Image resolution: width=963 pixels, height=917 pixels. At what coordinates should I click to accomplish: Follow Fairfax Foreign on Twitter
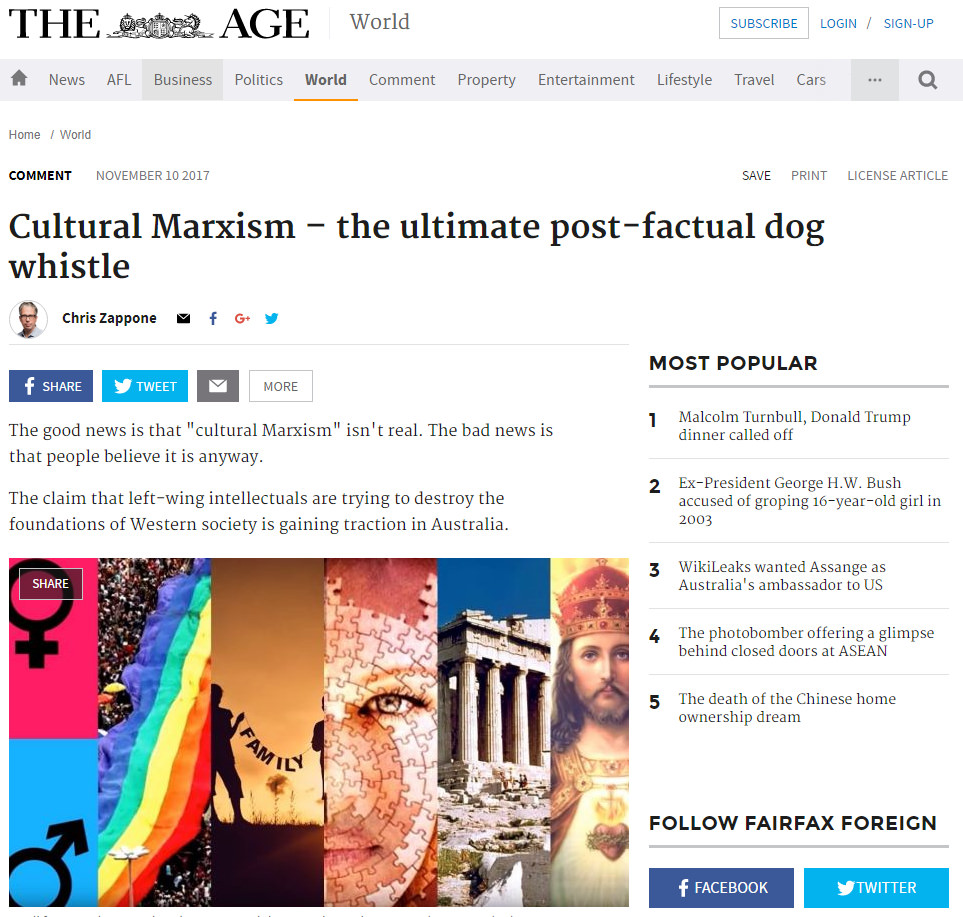tap(876, 888)
